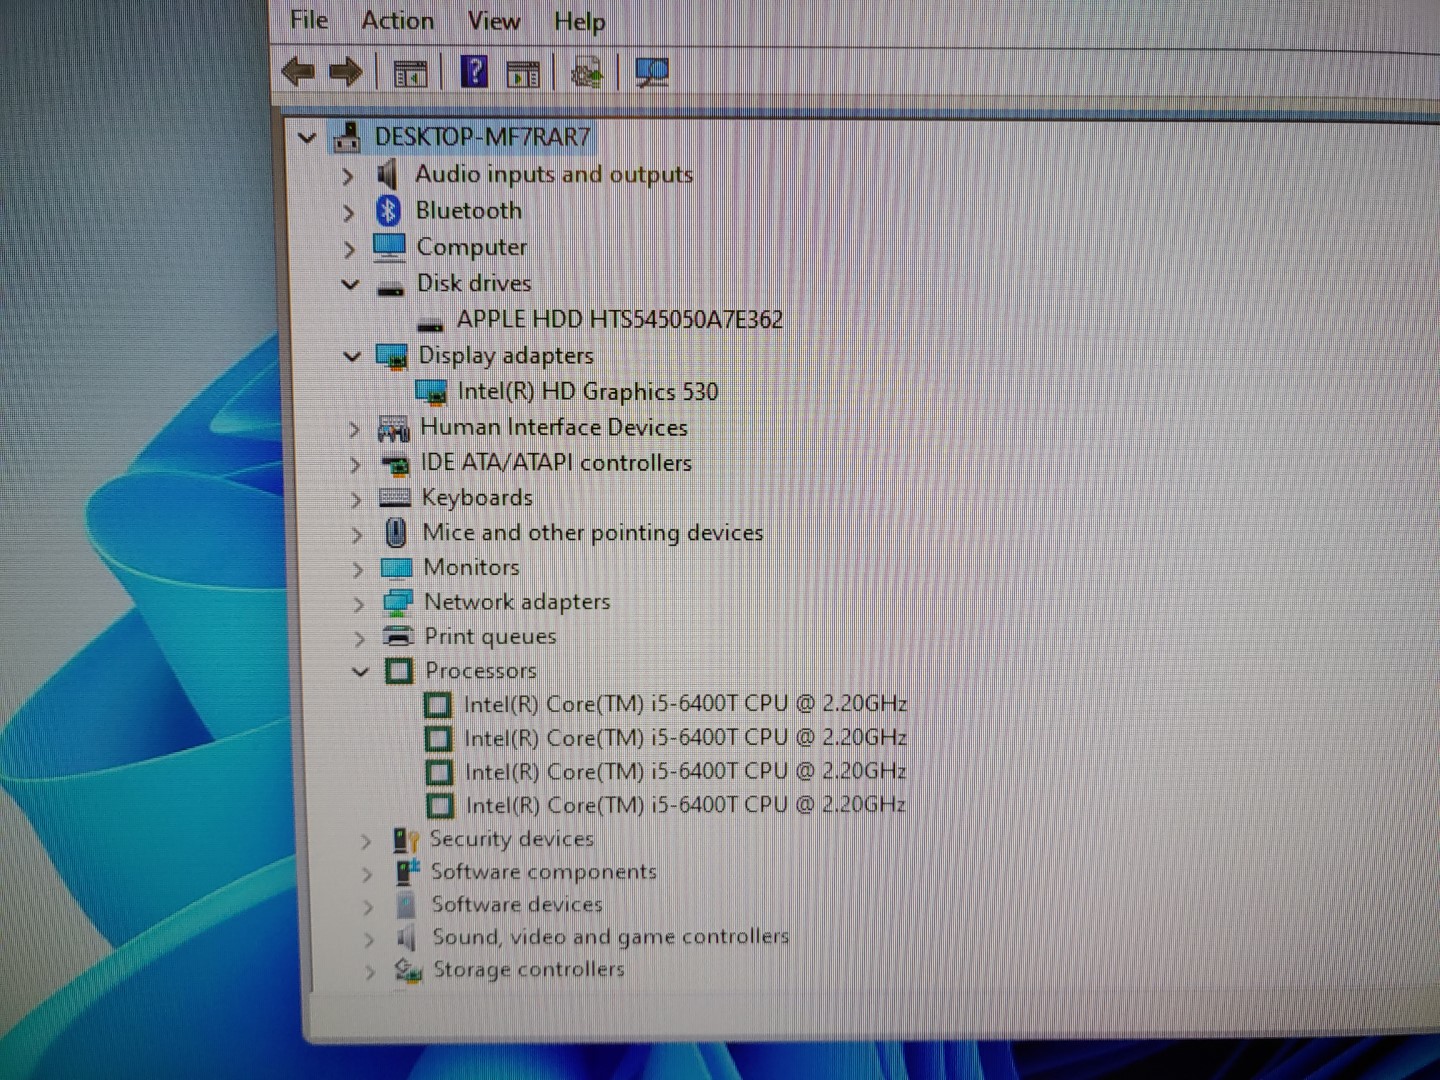This screenshot has width=1440, height=1080.
Task: Click the Security devices key icon
Action: (406, 839)
